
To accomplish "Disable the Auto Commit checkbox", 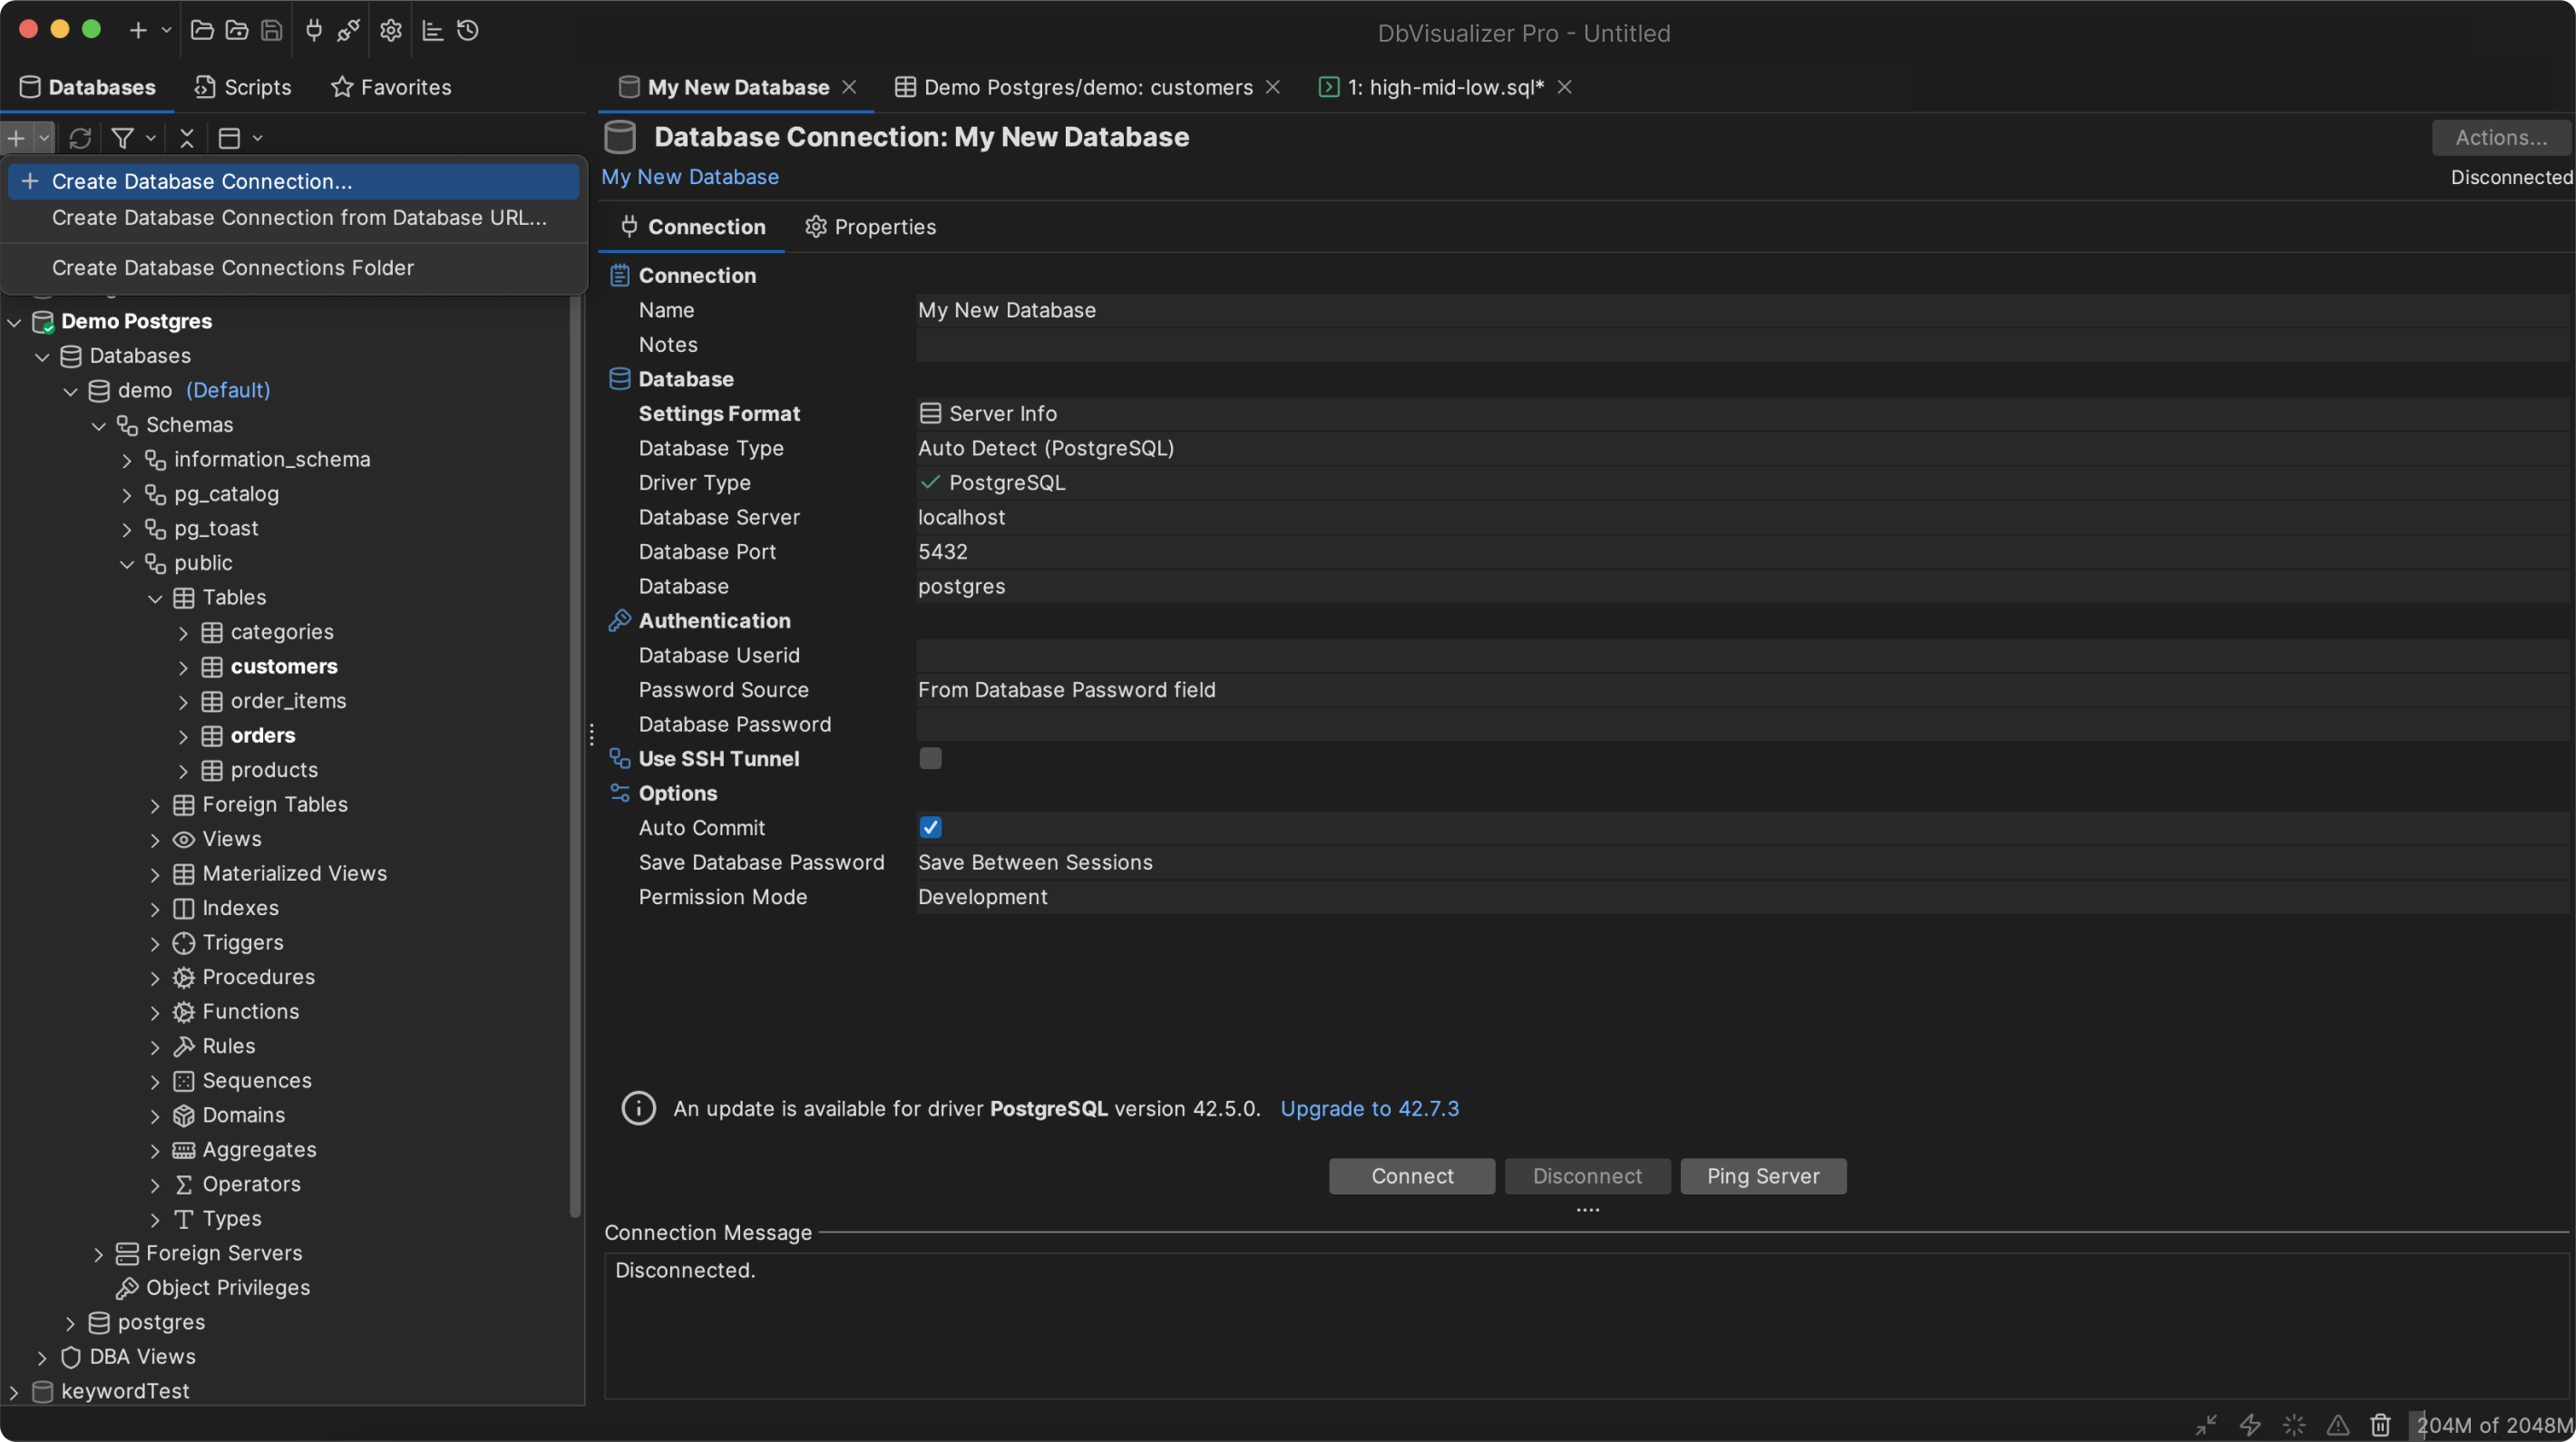I will 930,827.
